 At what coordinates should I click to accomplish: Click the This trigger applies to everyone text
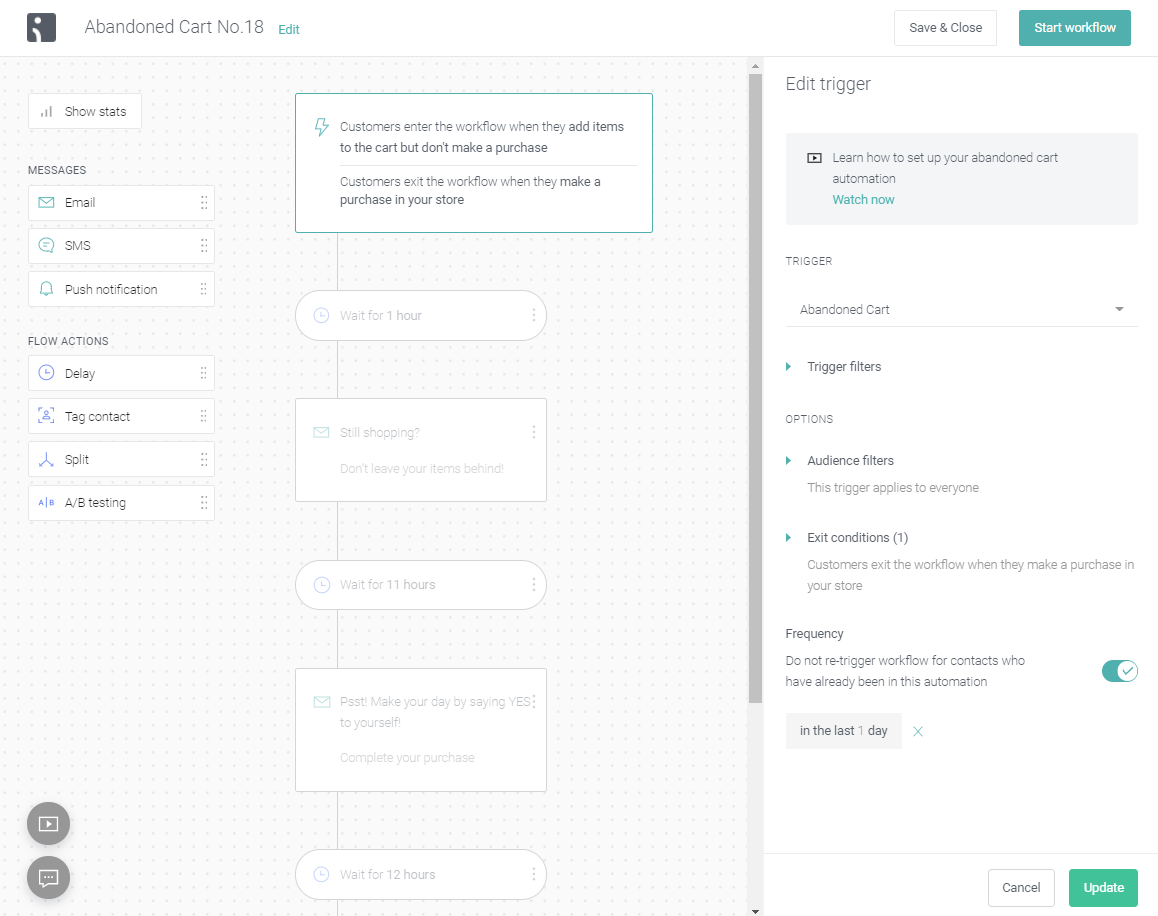pyautogui.click(x=893, y=488)
